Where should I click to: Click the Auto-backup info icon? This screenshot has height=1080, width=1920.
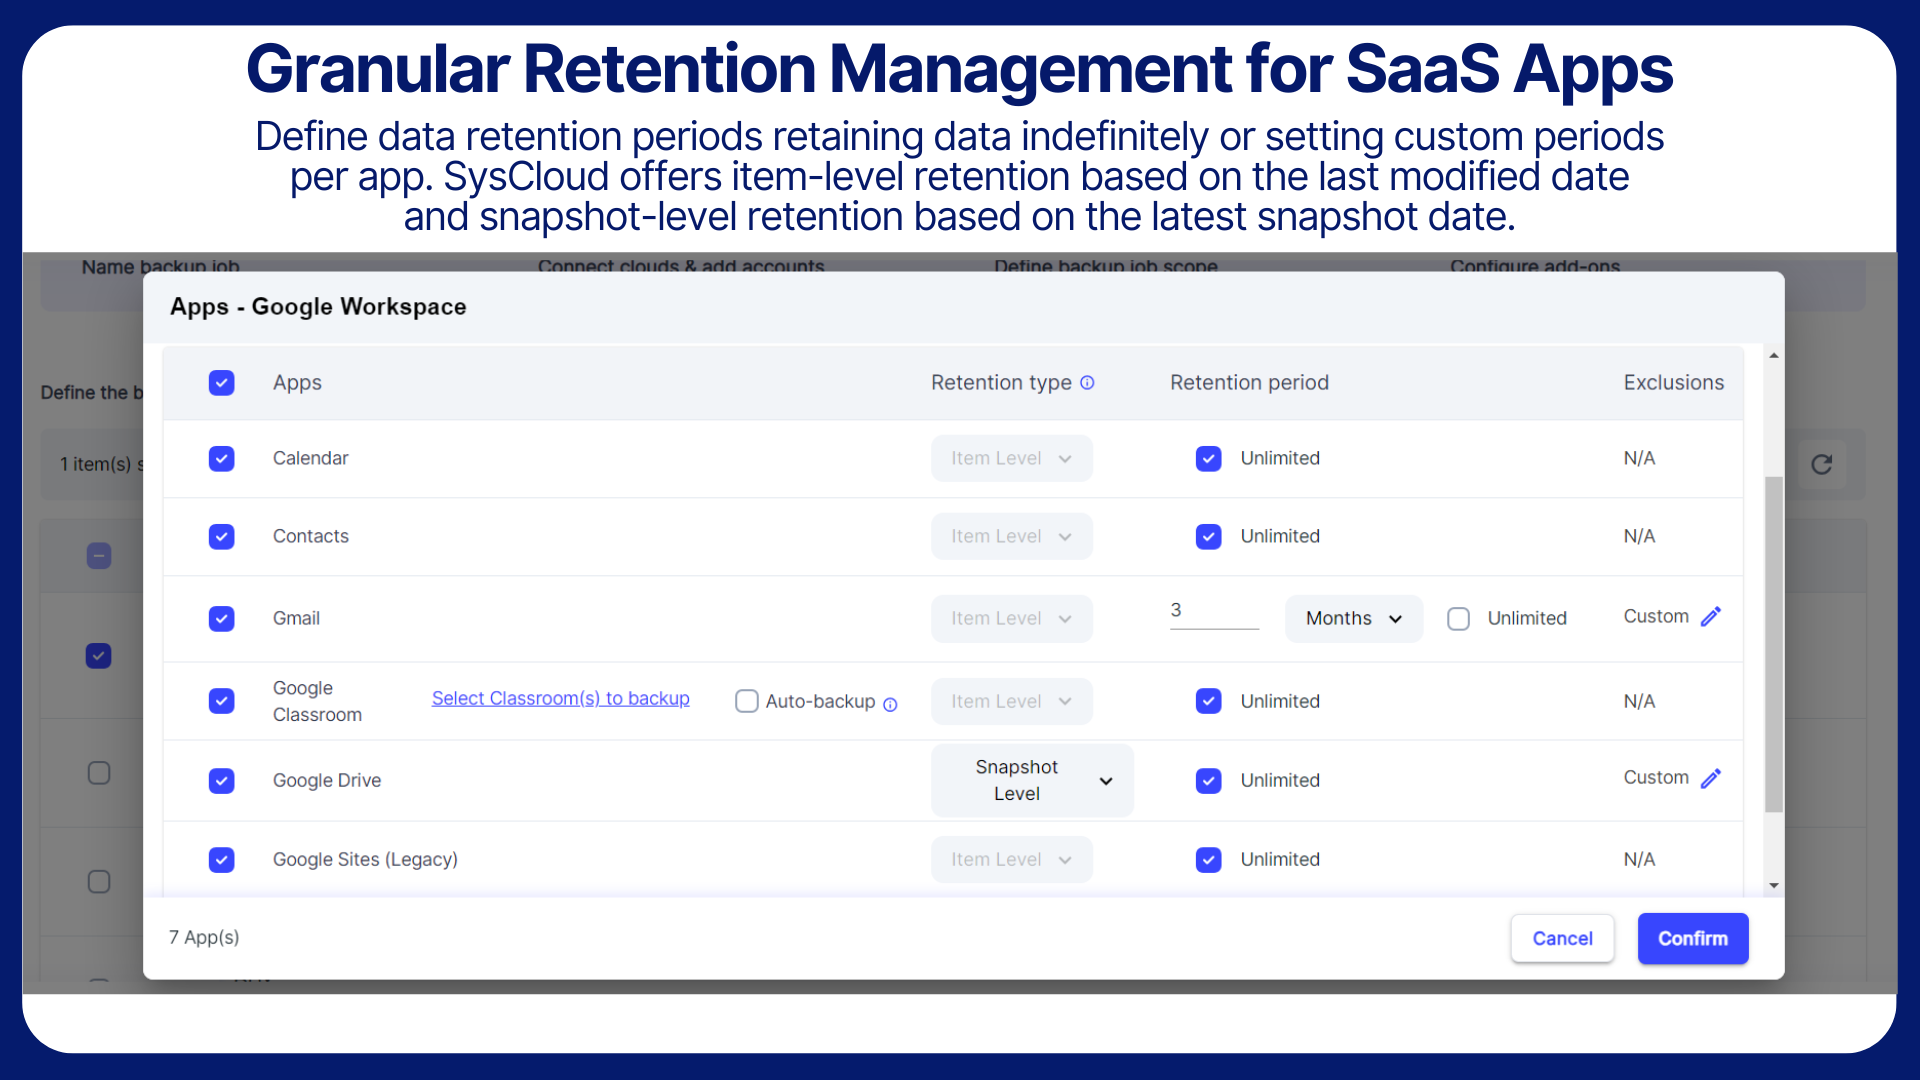coord(890,704)
